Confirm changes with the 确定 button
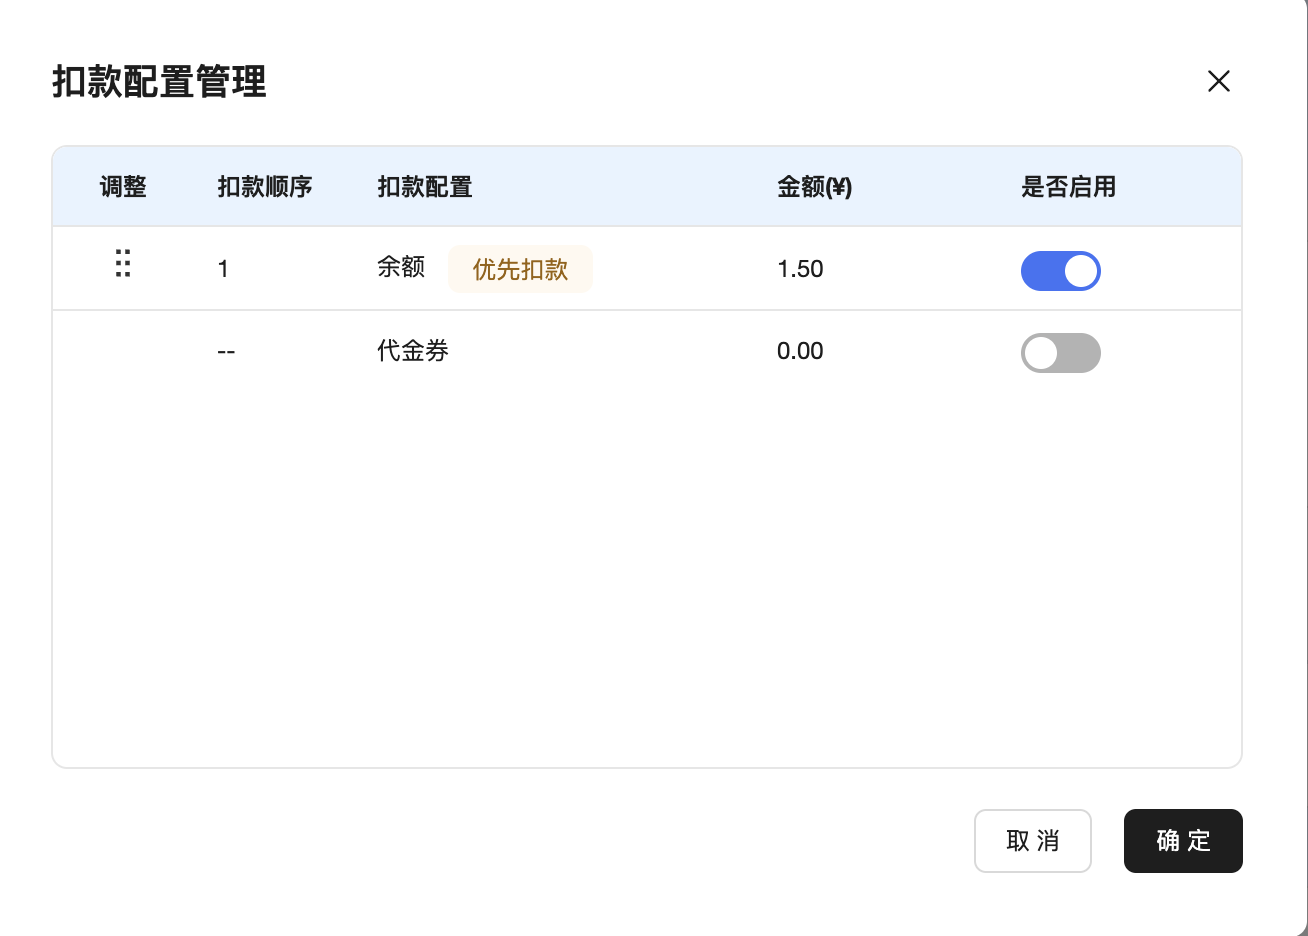The image size is (1308, 936). (1183, 841)
